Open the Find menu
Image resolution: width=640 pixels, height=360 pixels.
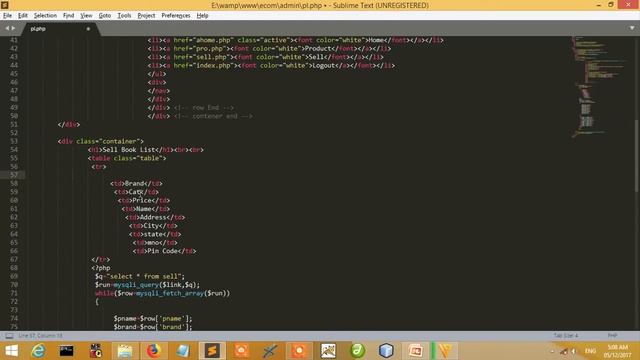coord(68,16)
